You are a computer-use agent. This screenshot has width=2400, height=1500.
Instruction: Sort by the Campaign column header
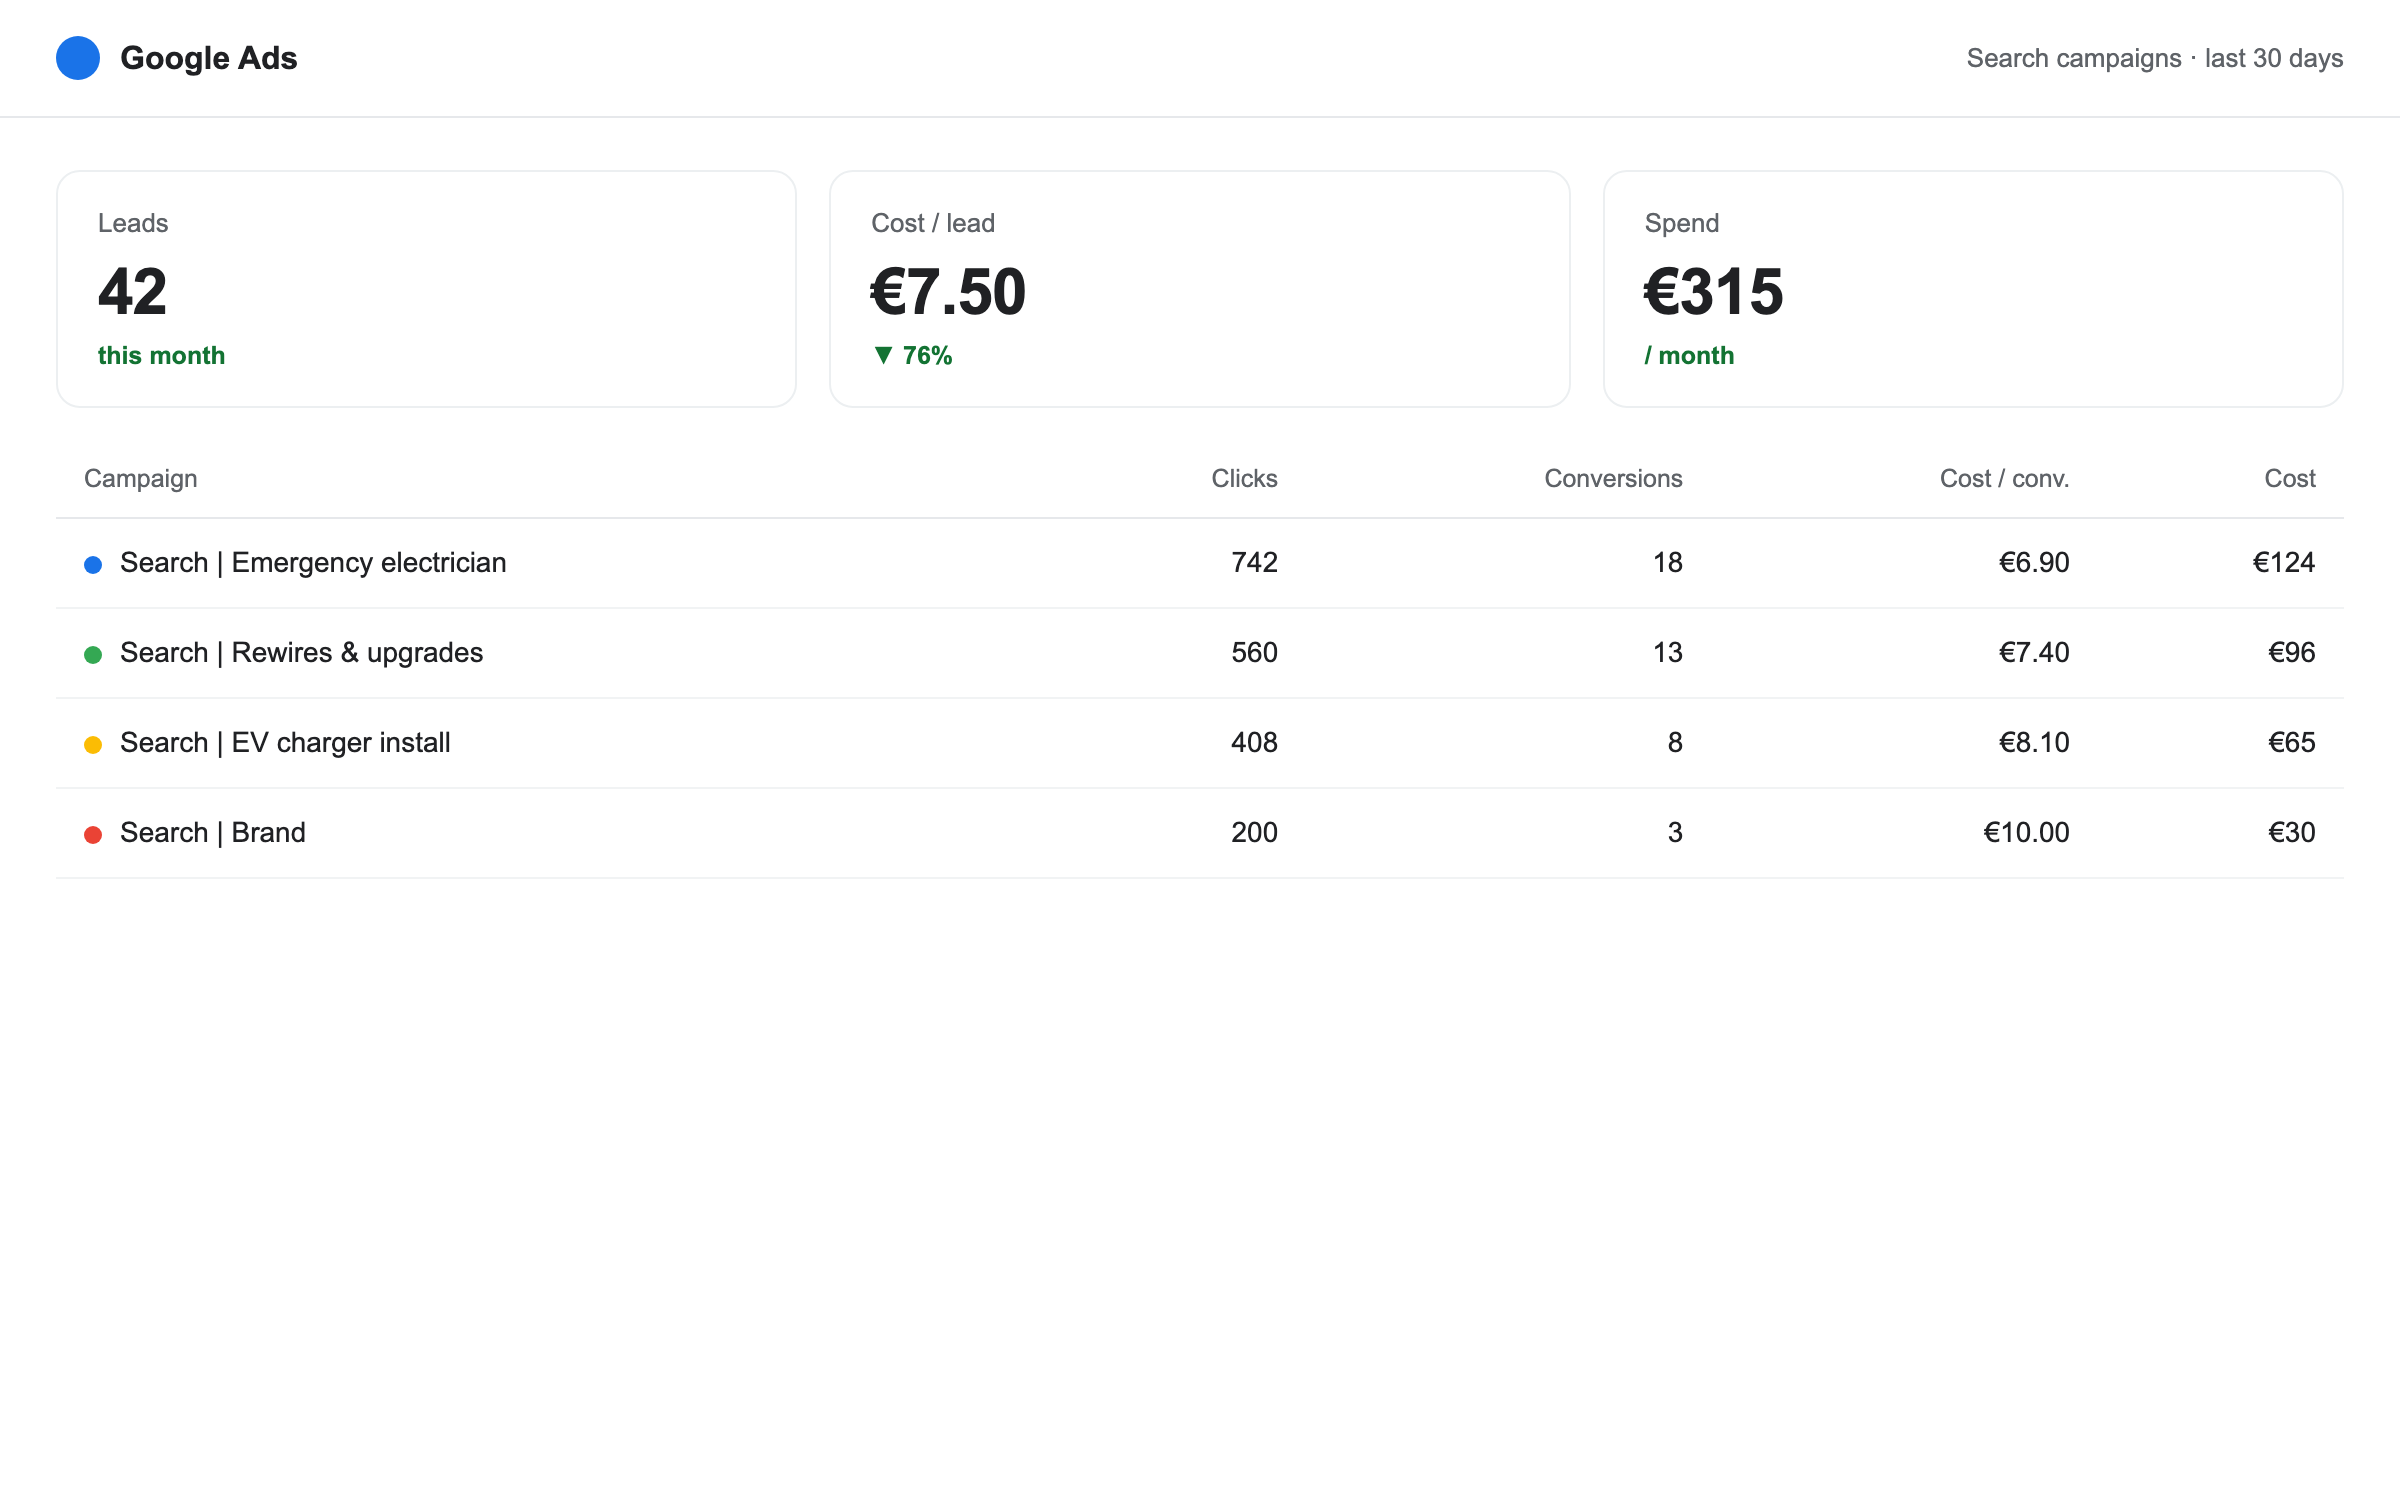pyautogui.click(x=141, y=479)
